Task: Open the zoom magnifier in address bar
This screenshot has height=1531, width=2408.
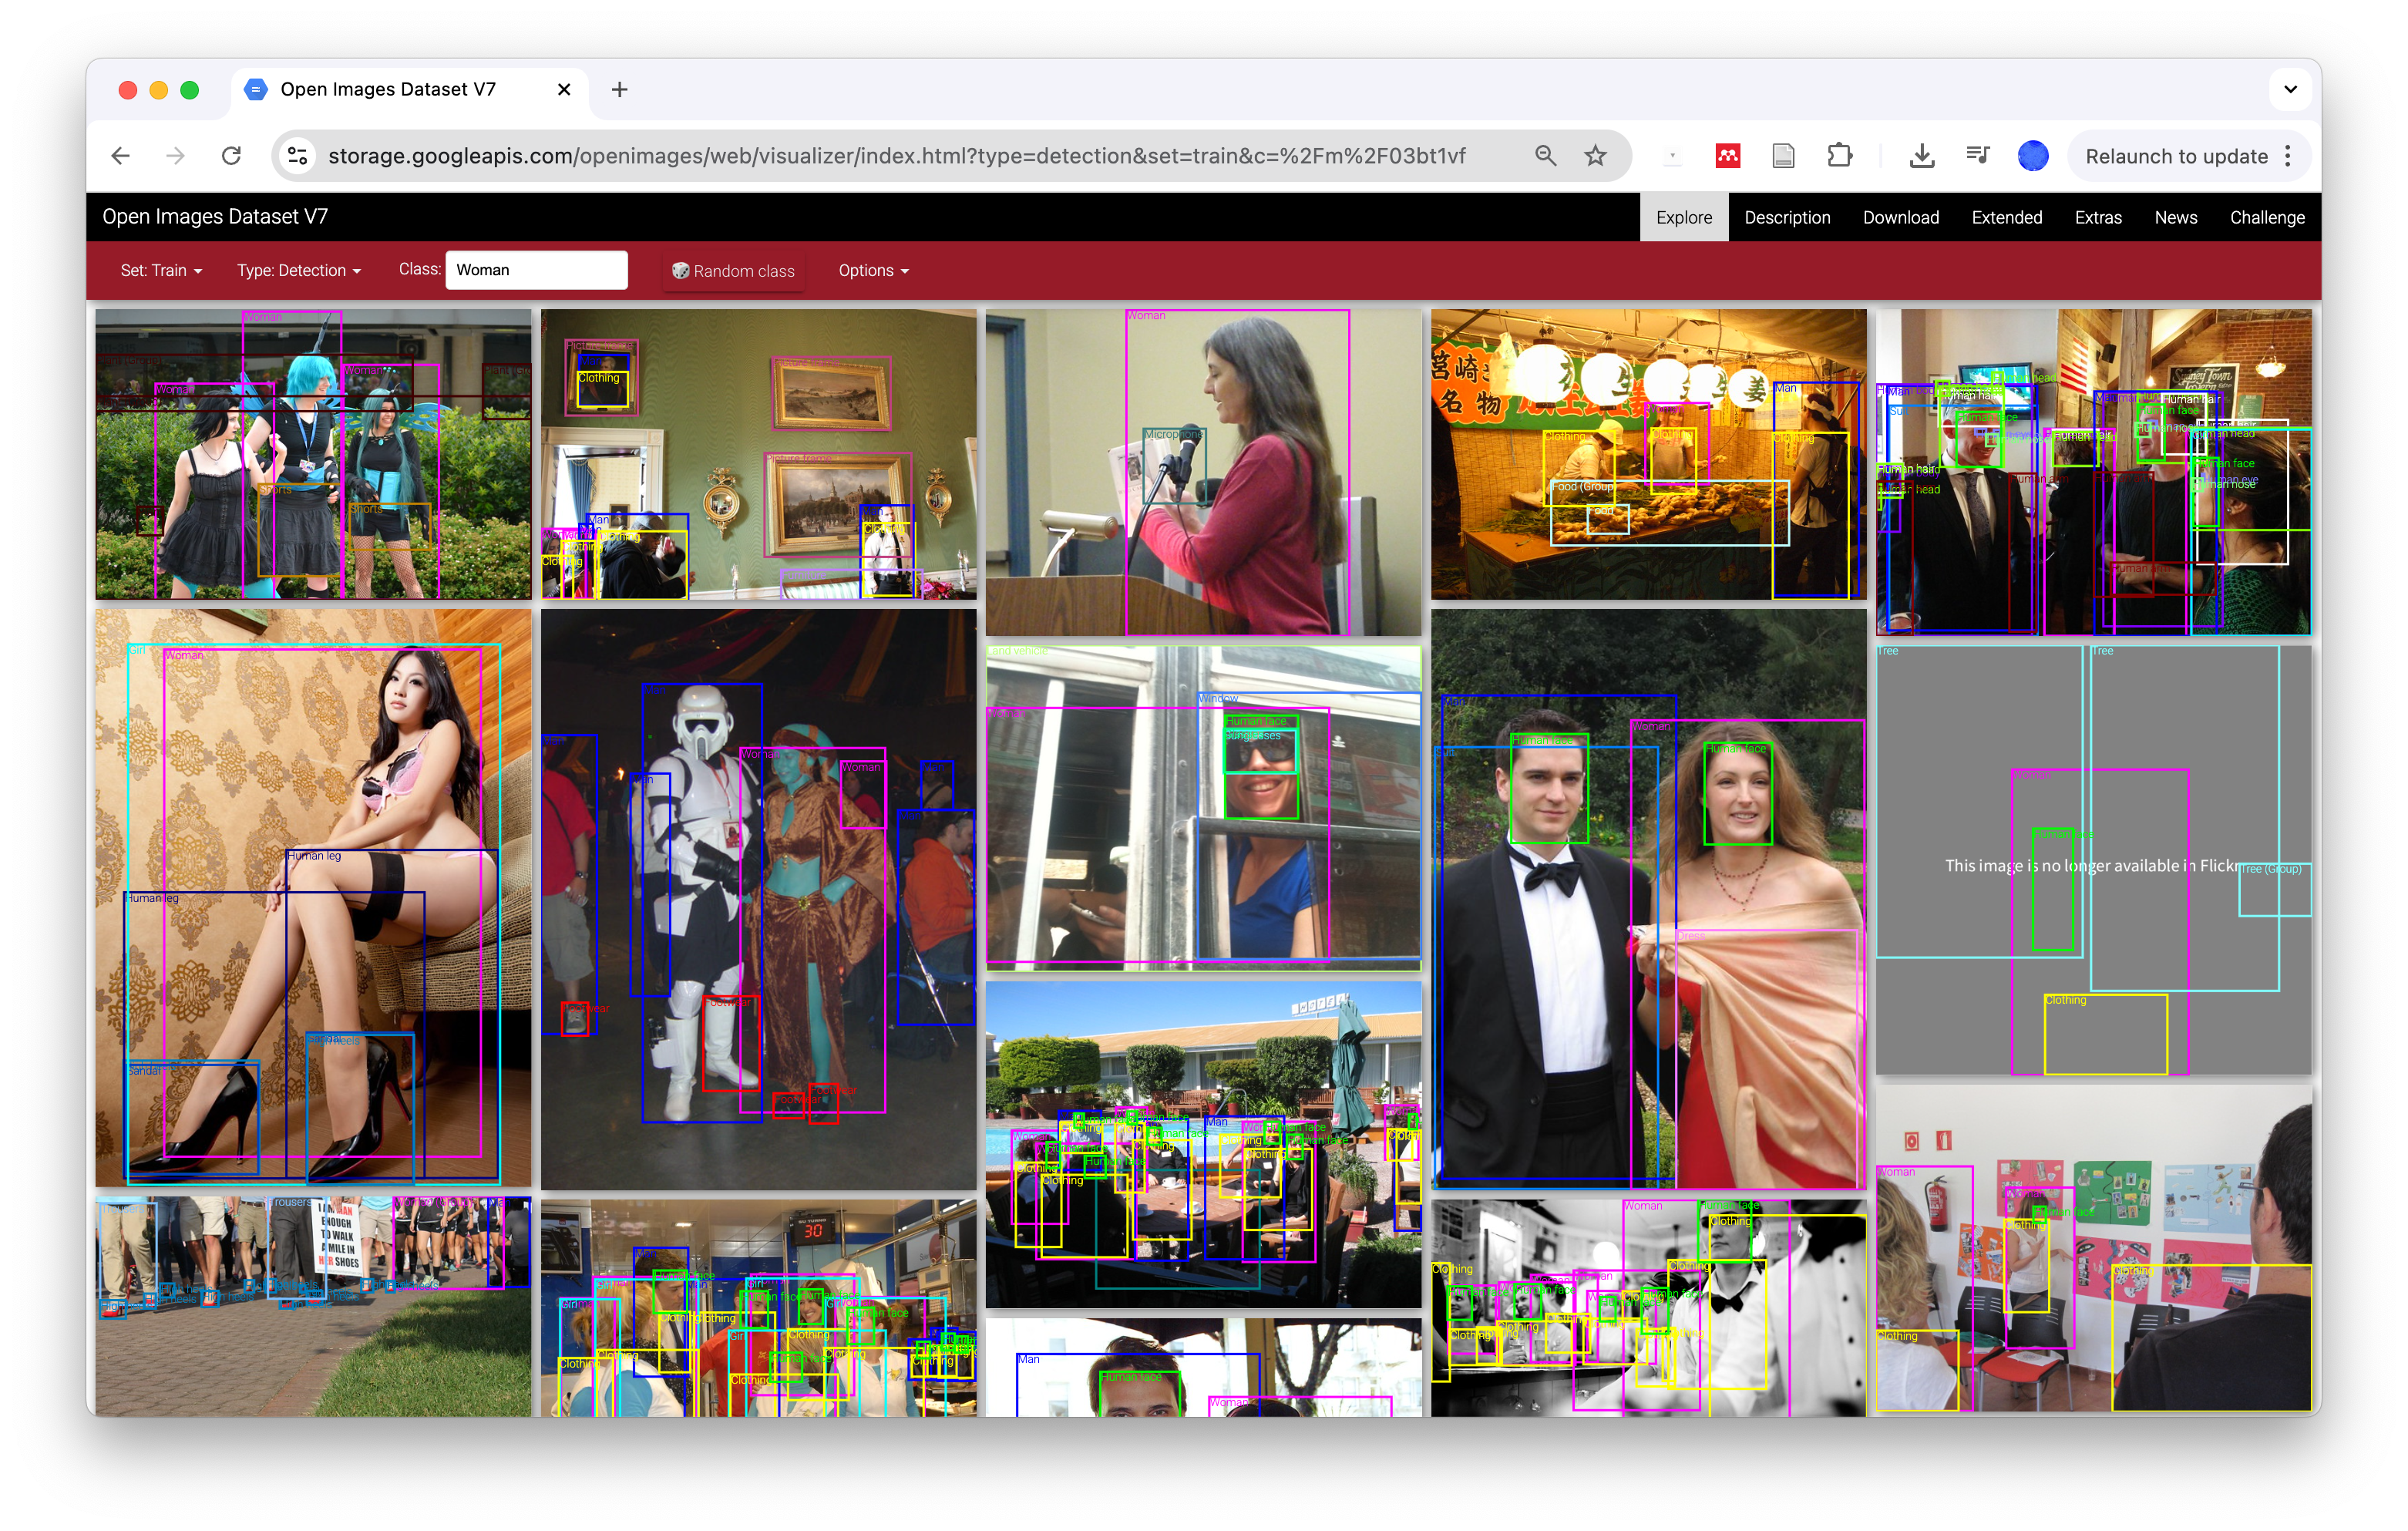Action: pyautogui.click(x=1545, y=156)
